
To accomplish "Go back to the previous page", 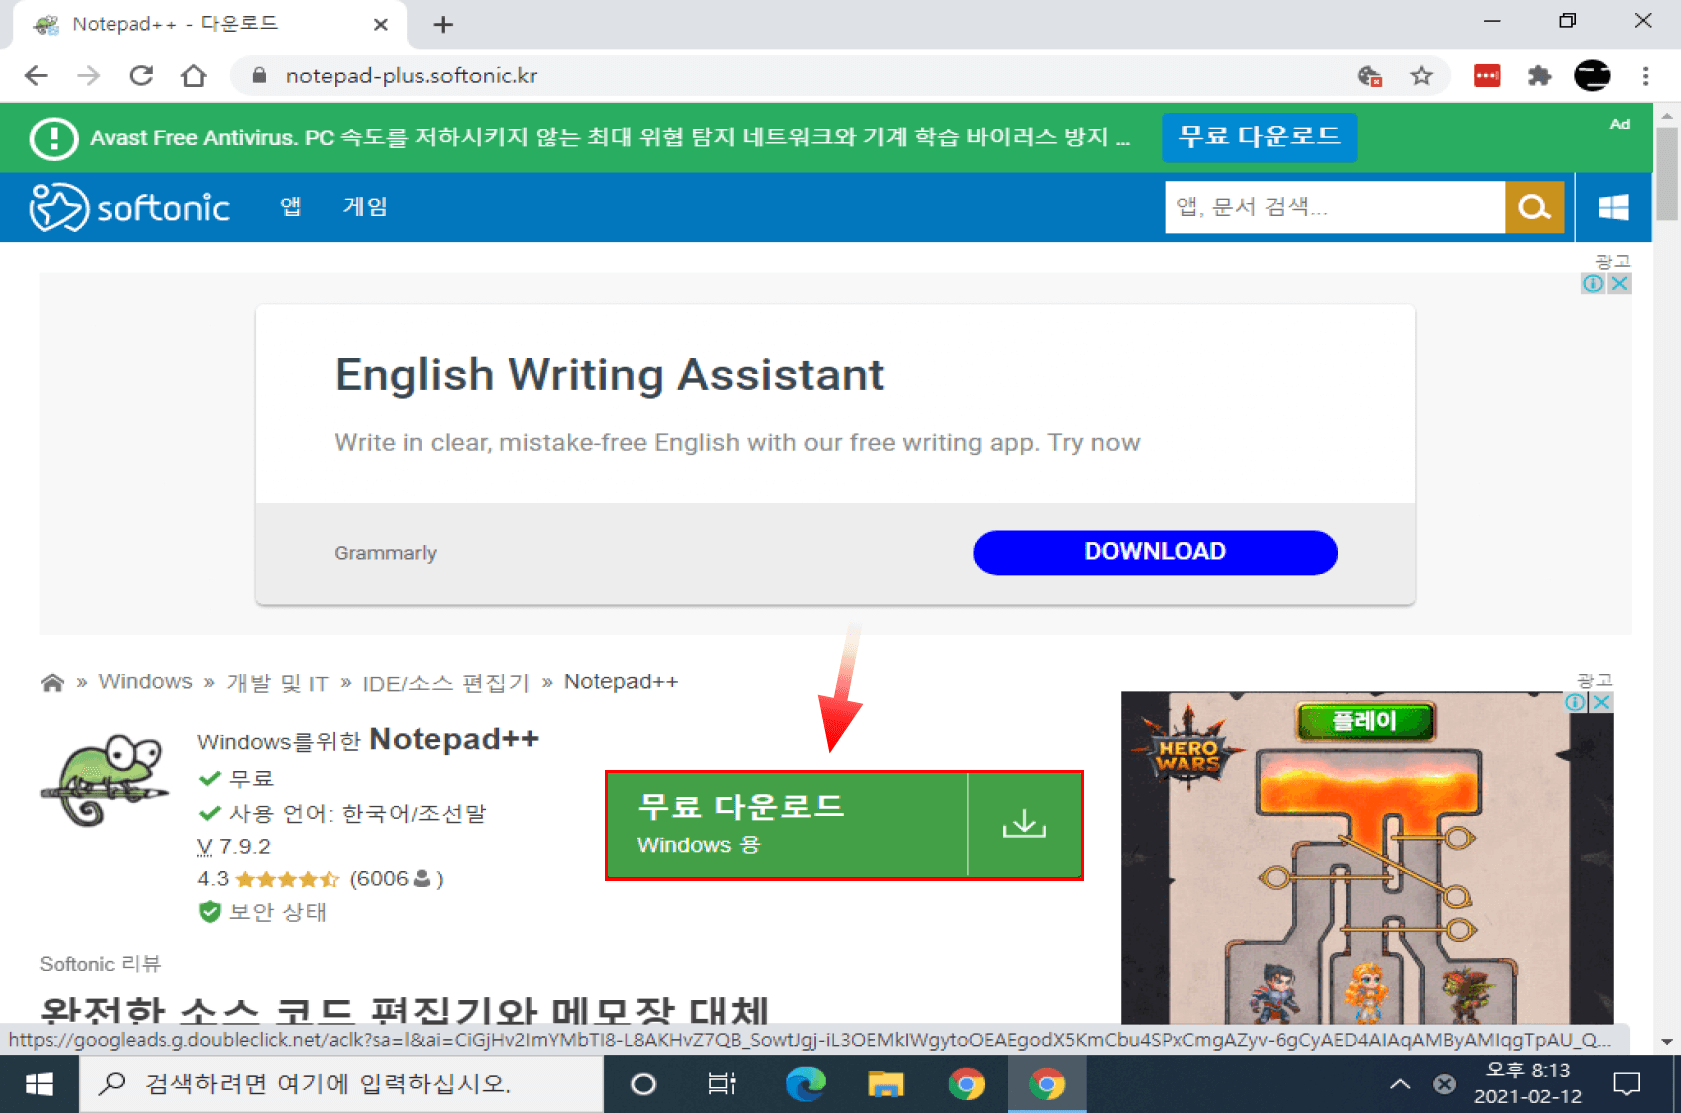I will click(36, 76).
